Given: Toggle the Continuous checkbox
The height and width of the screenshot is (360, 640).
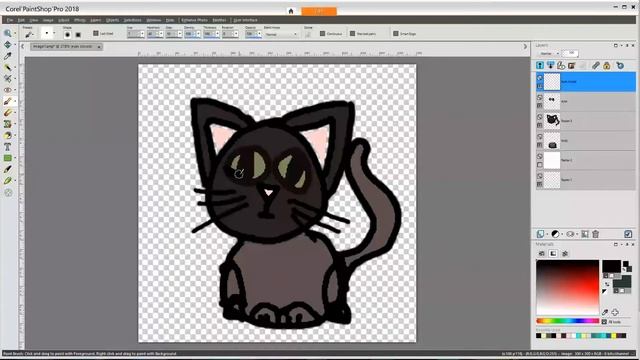Looking at the screenshot, I should [322, 33].
